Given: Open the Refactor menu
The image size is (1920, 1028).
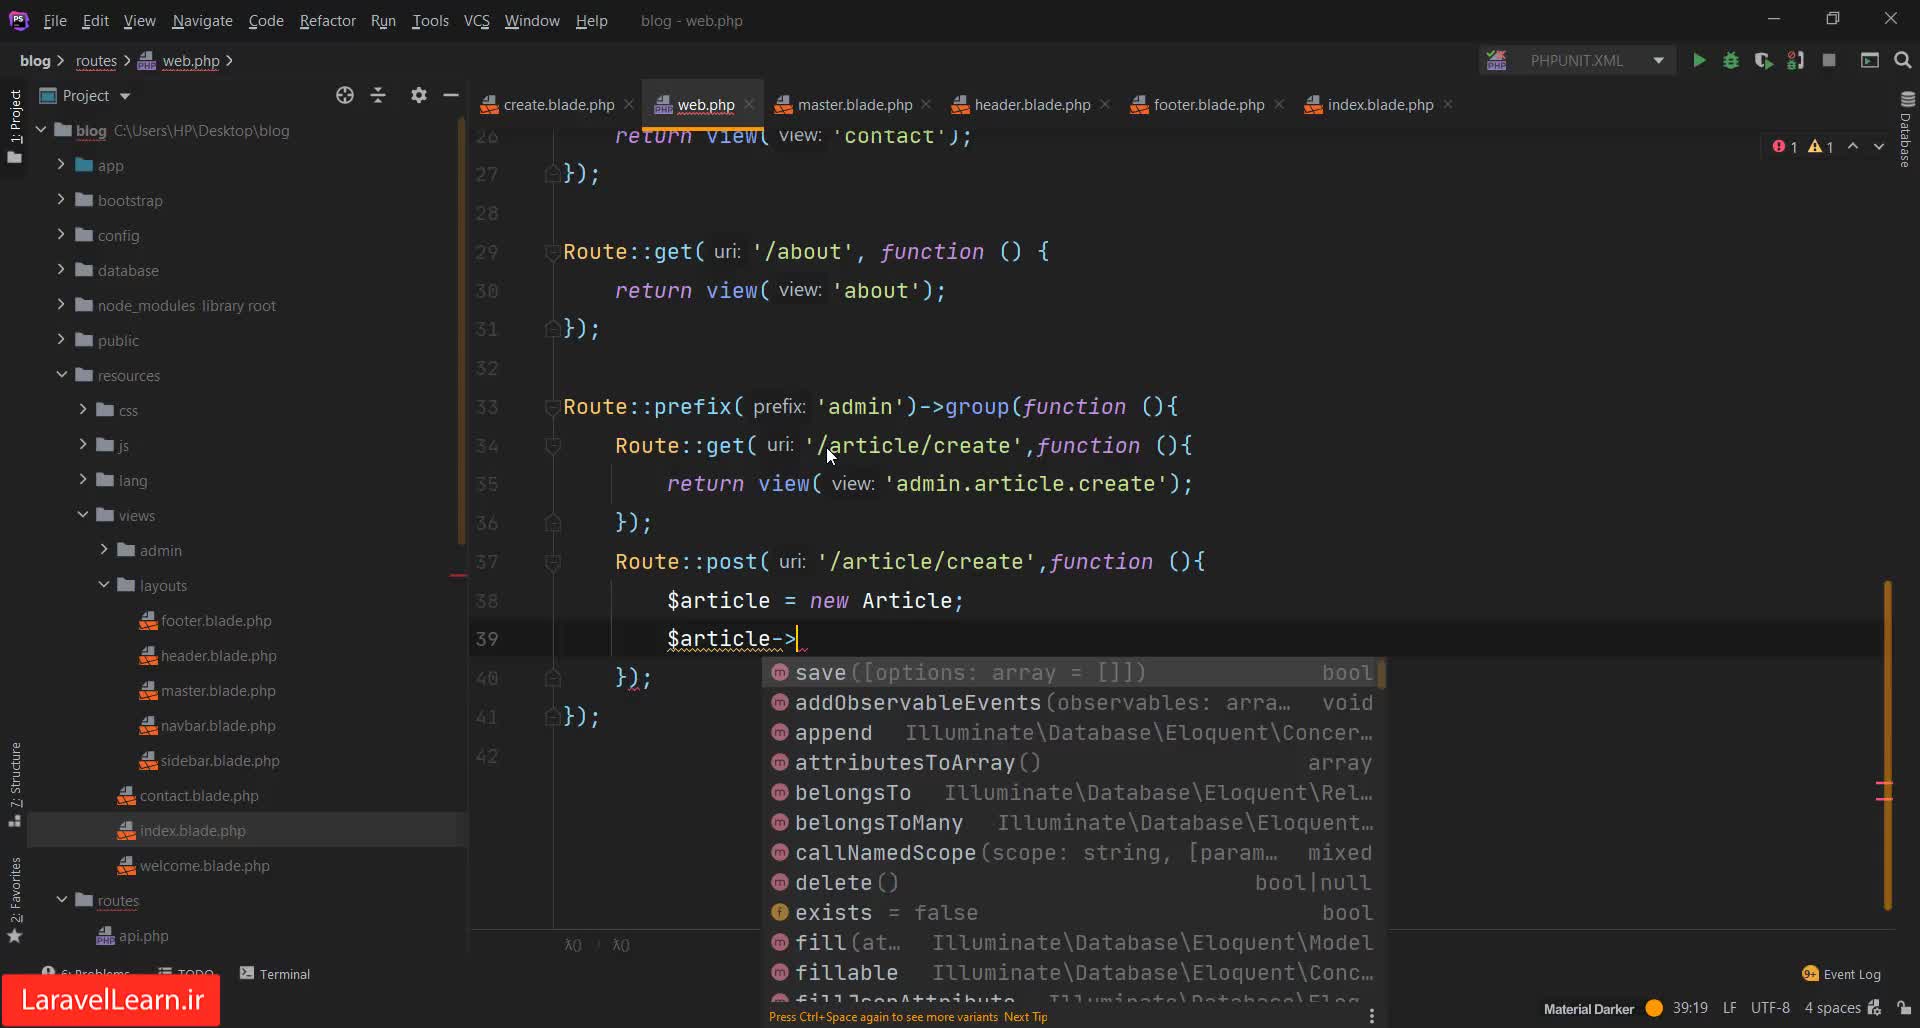Looking at the screenshot, I should [327, 20].
